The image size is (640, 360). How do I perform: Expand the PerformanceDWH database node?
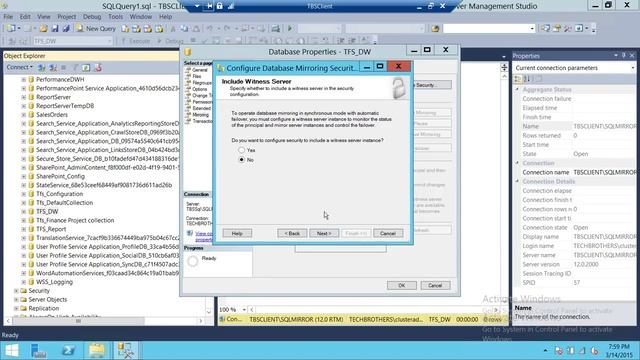point(24,80)
